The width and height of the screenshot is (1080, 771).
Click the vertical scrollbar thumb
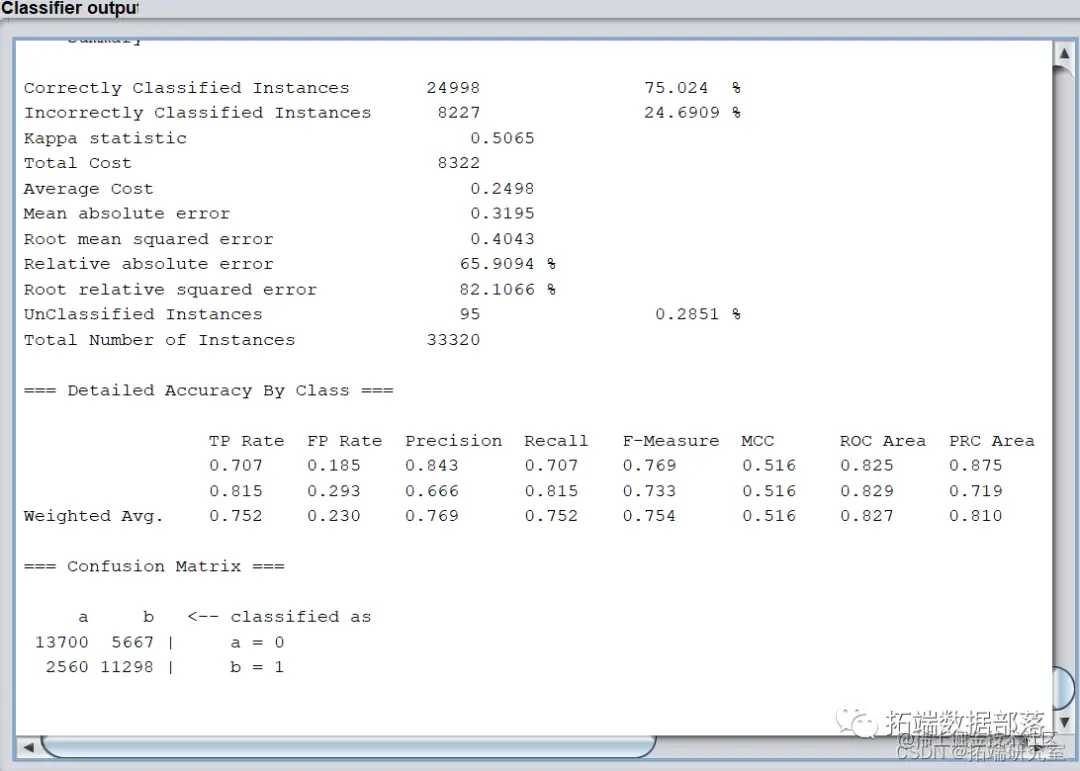click(1064, 686)
